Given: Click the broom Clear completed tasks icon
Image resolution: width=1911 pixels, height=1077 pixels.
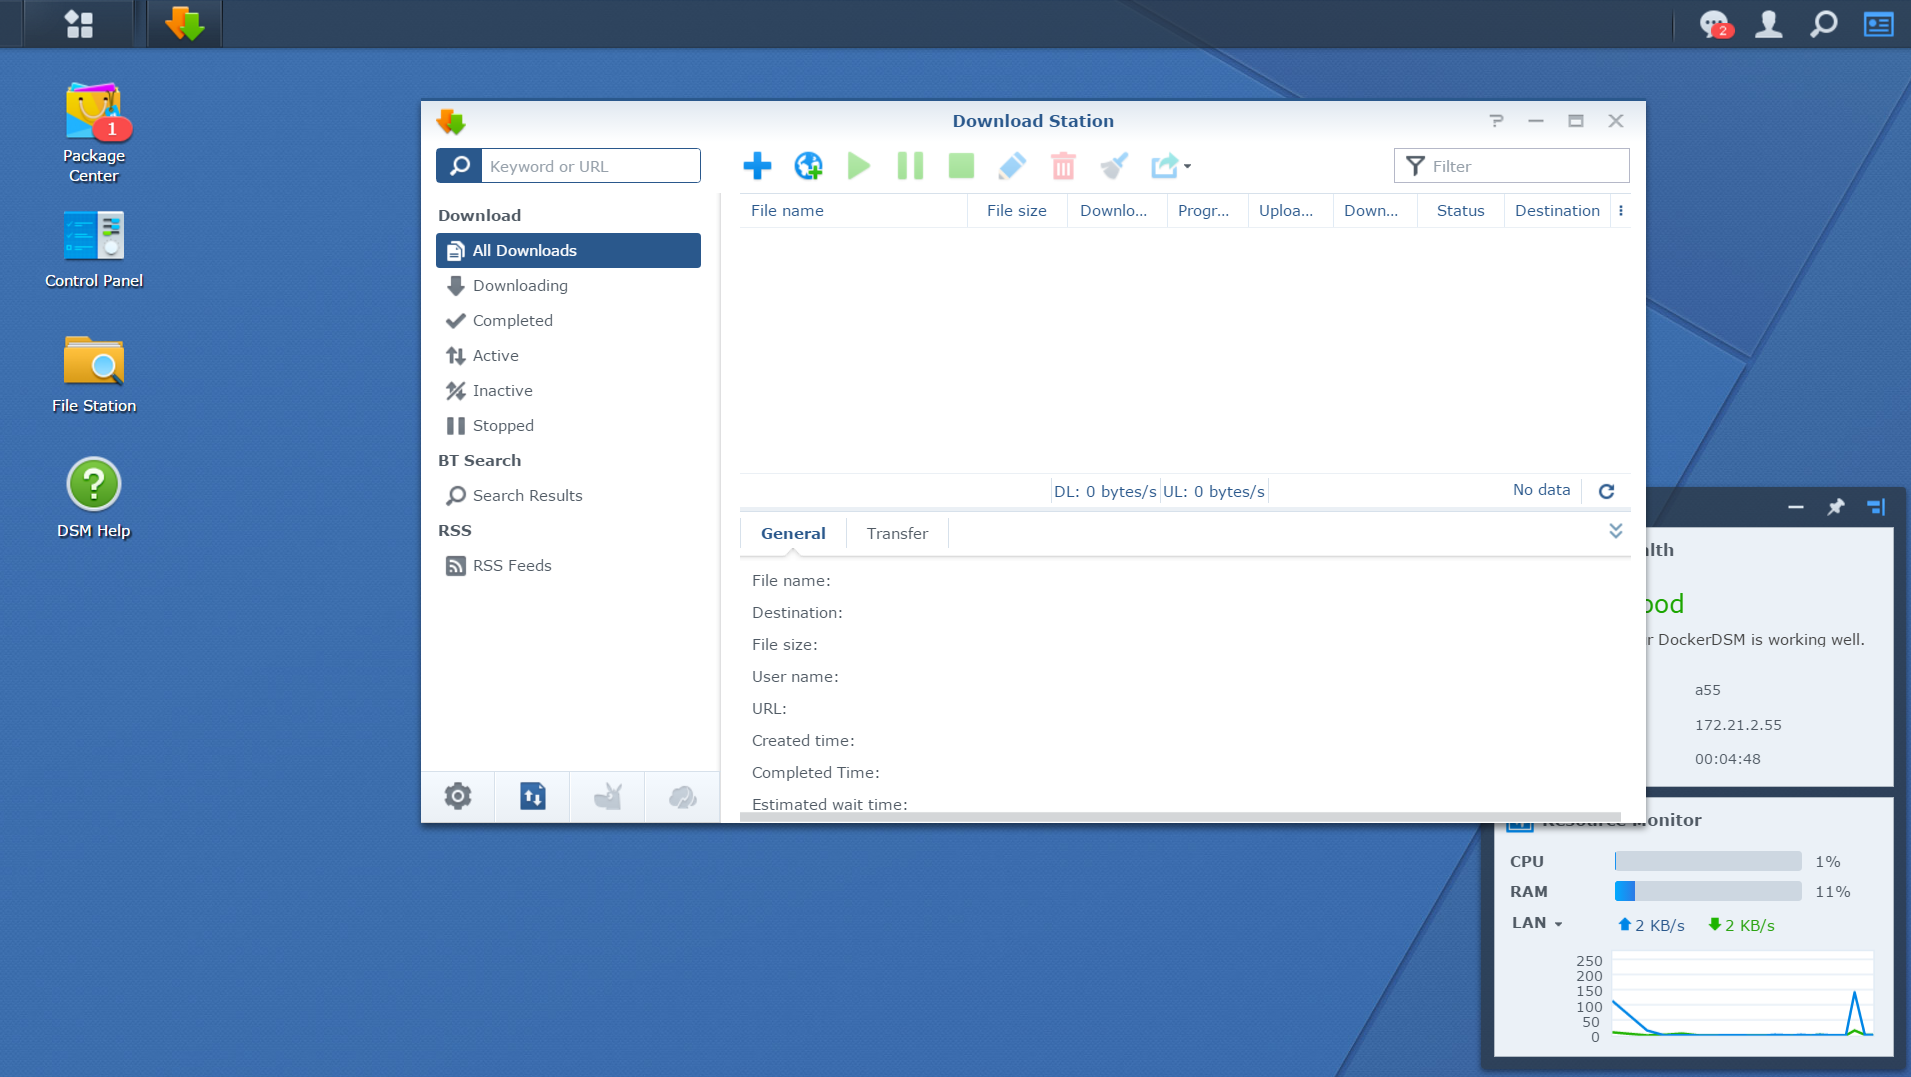Looking at the screenshot, I should coord(1114,166).
